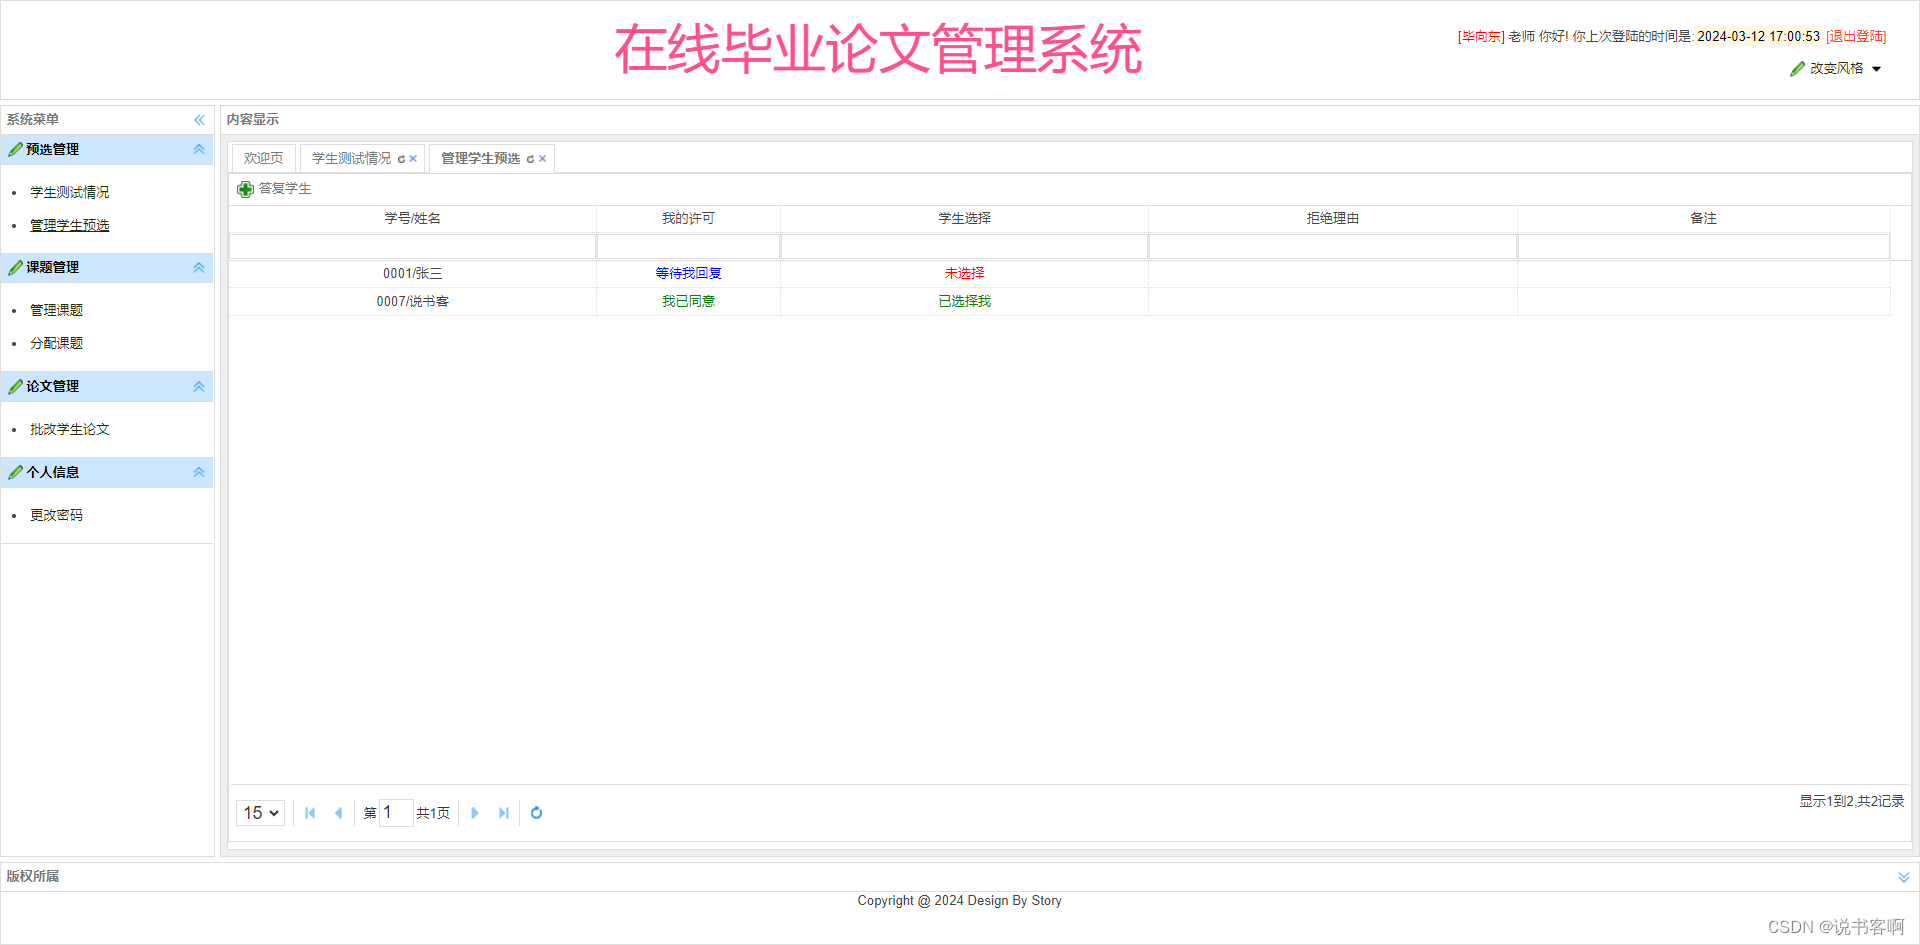Sort by 我的许可 column header
Screen dimensions: 1920x945
pyautogui.click(x=688, y=218)
